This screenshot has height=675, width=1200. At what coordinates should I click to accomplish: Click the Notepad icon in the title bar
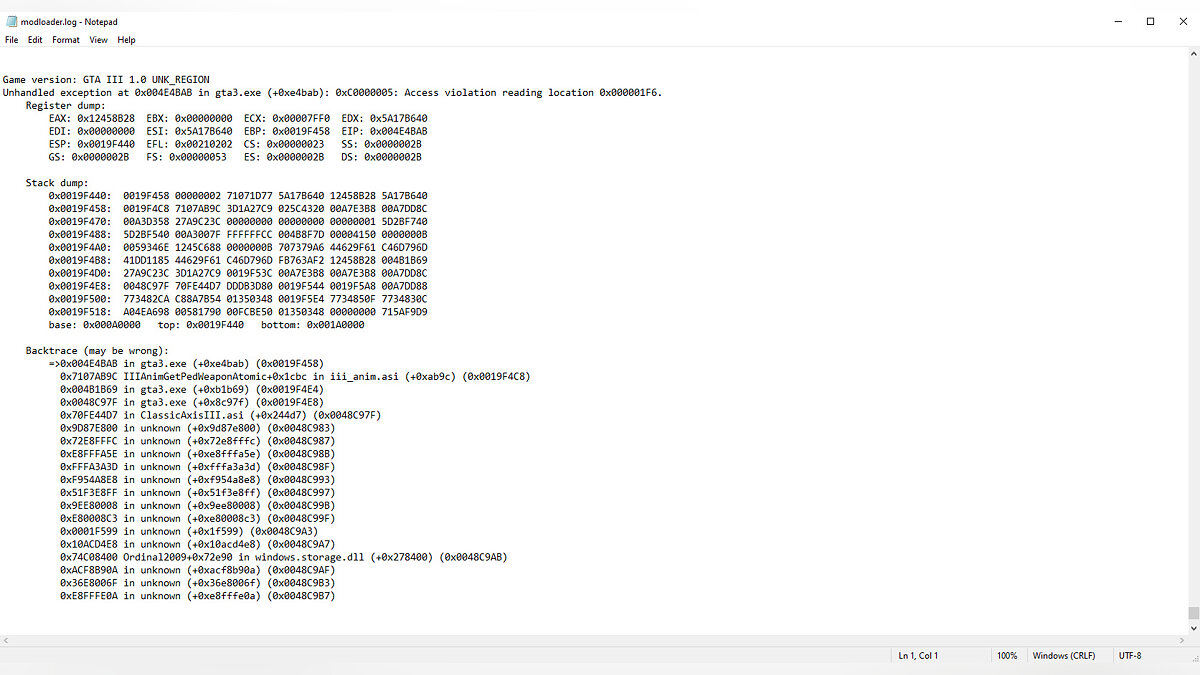10,21
